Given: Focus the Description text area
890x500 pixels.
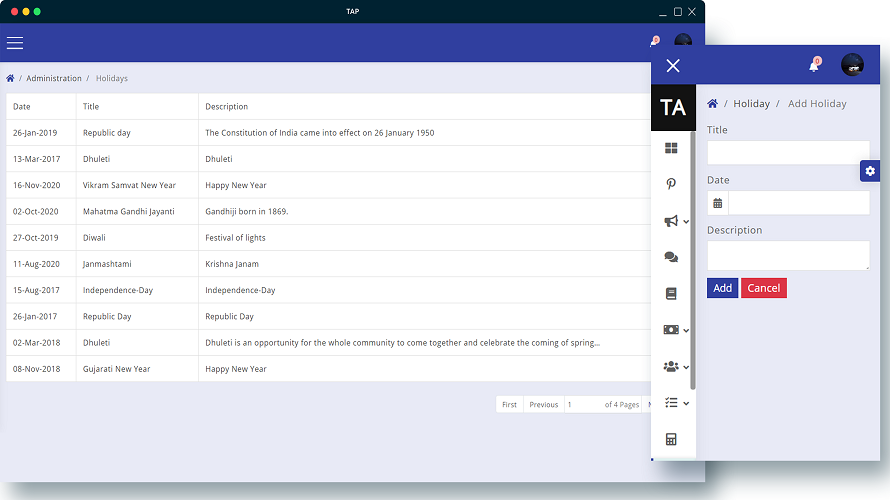Looking at the screenshot, I should pos(788,255).
